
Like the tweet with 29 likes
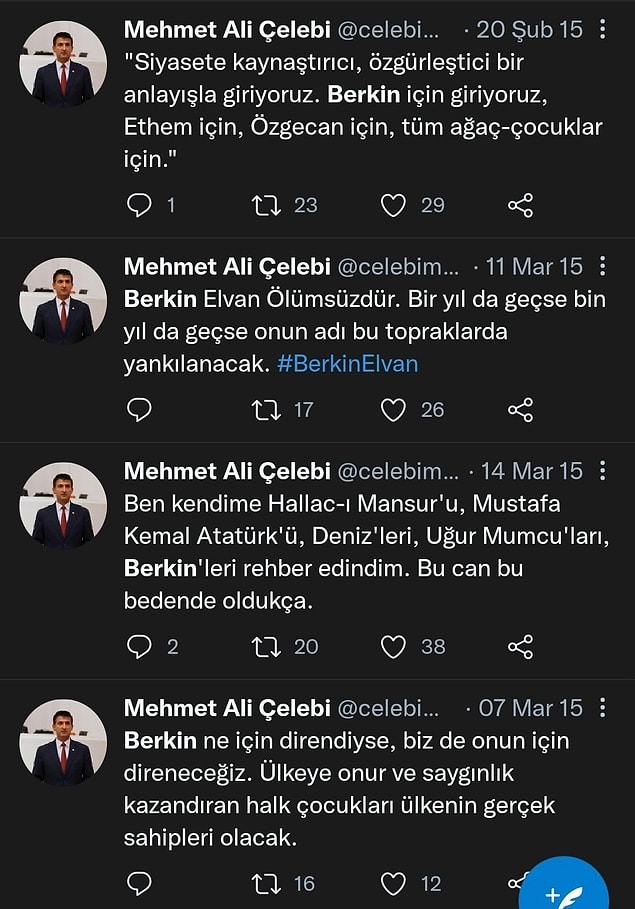(x=393, y=205)
